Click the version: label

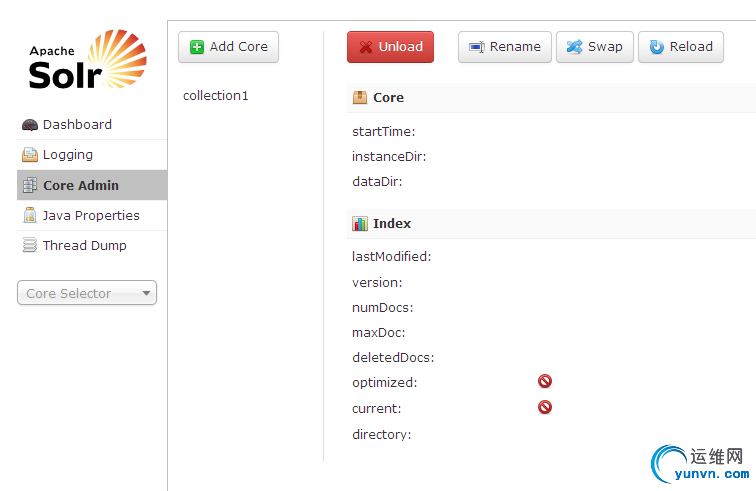[x=377, y=283]
